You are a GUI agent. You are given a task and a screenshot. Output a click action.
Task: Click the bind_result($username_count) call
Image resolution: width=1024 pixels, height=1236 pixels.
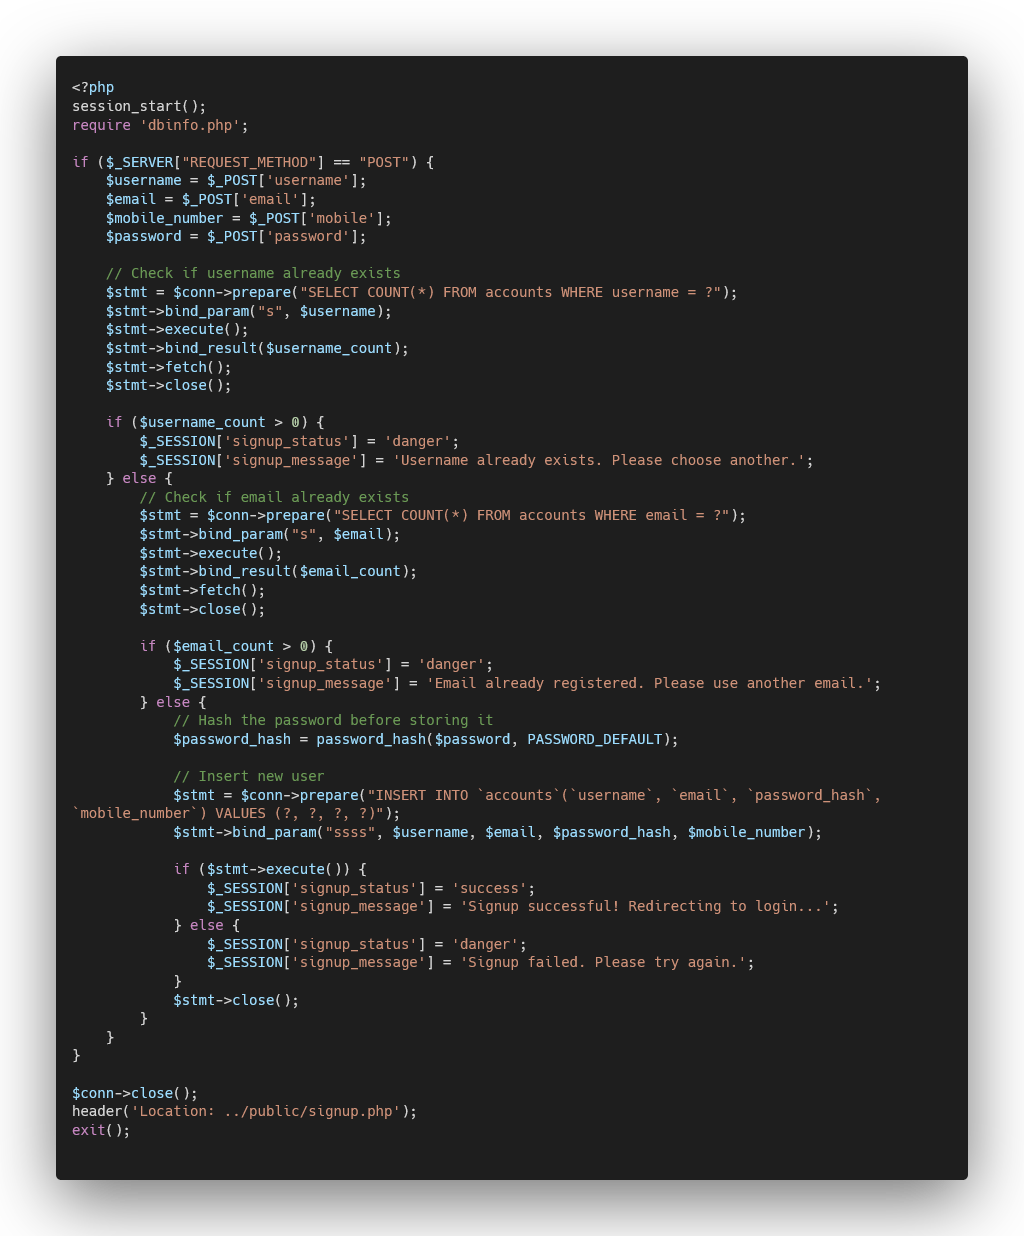pos(255,348)
